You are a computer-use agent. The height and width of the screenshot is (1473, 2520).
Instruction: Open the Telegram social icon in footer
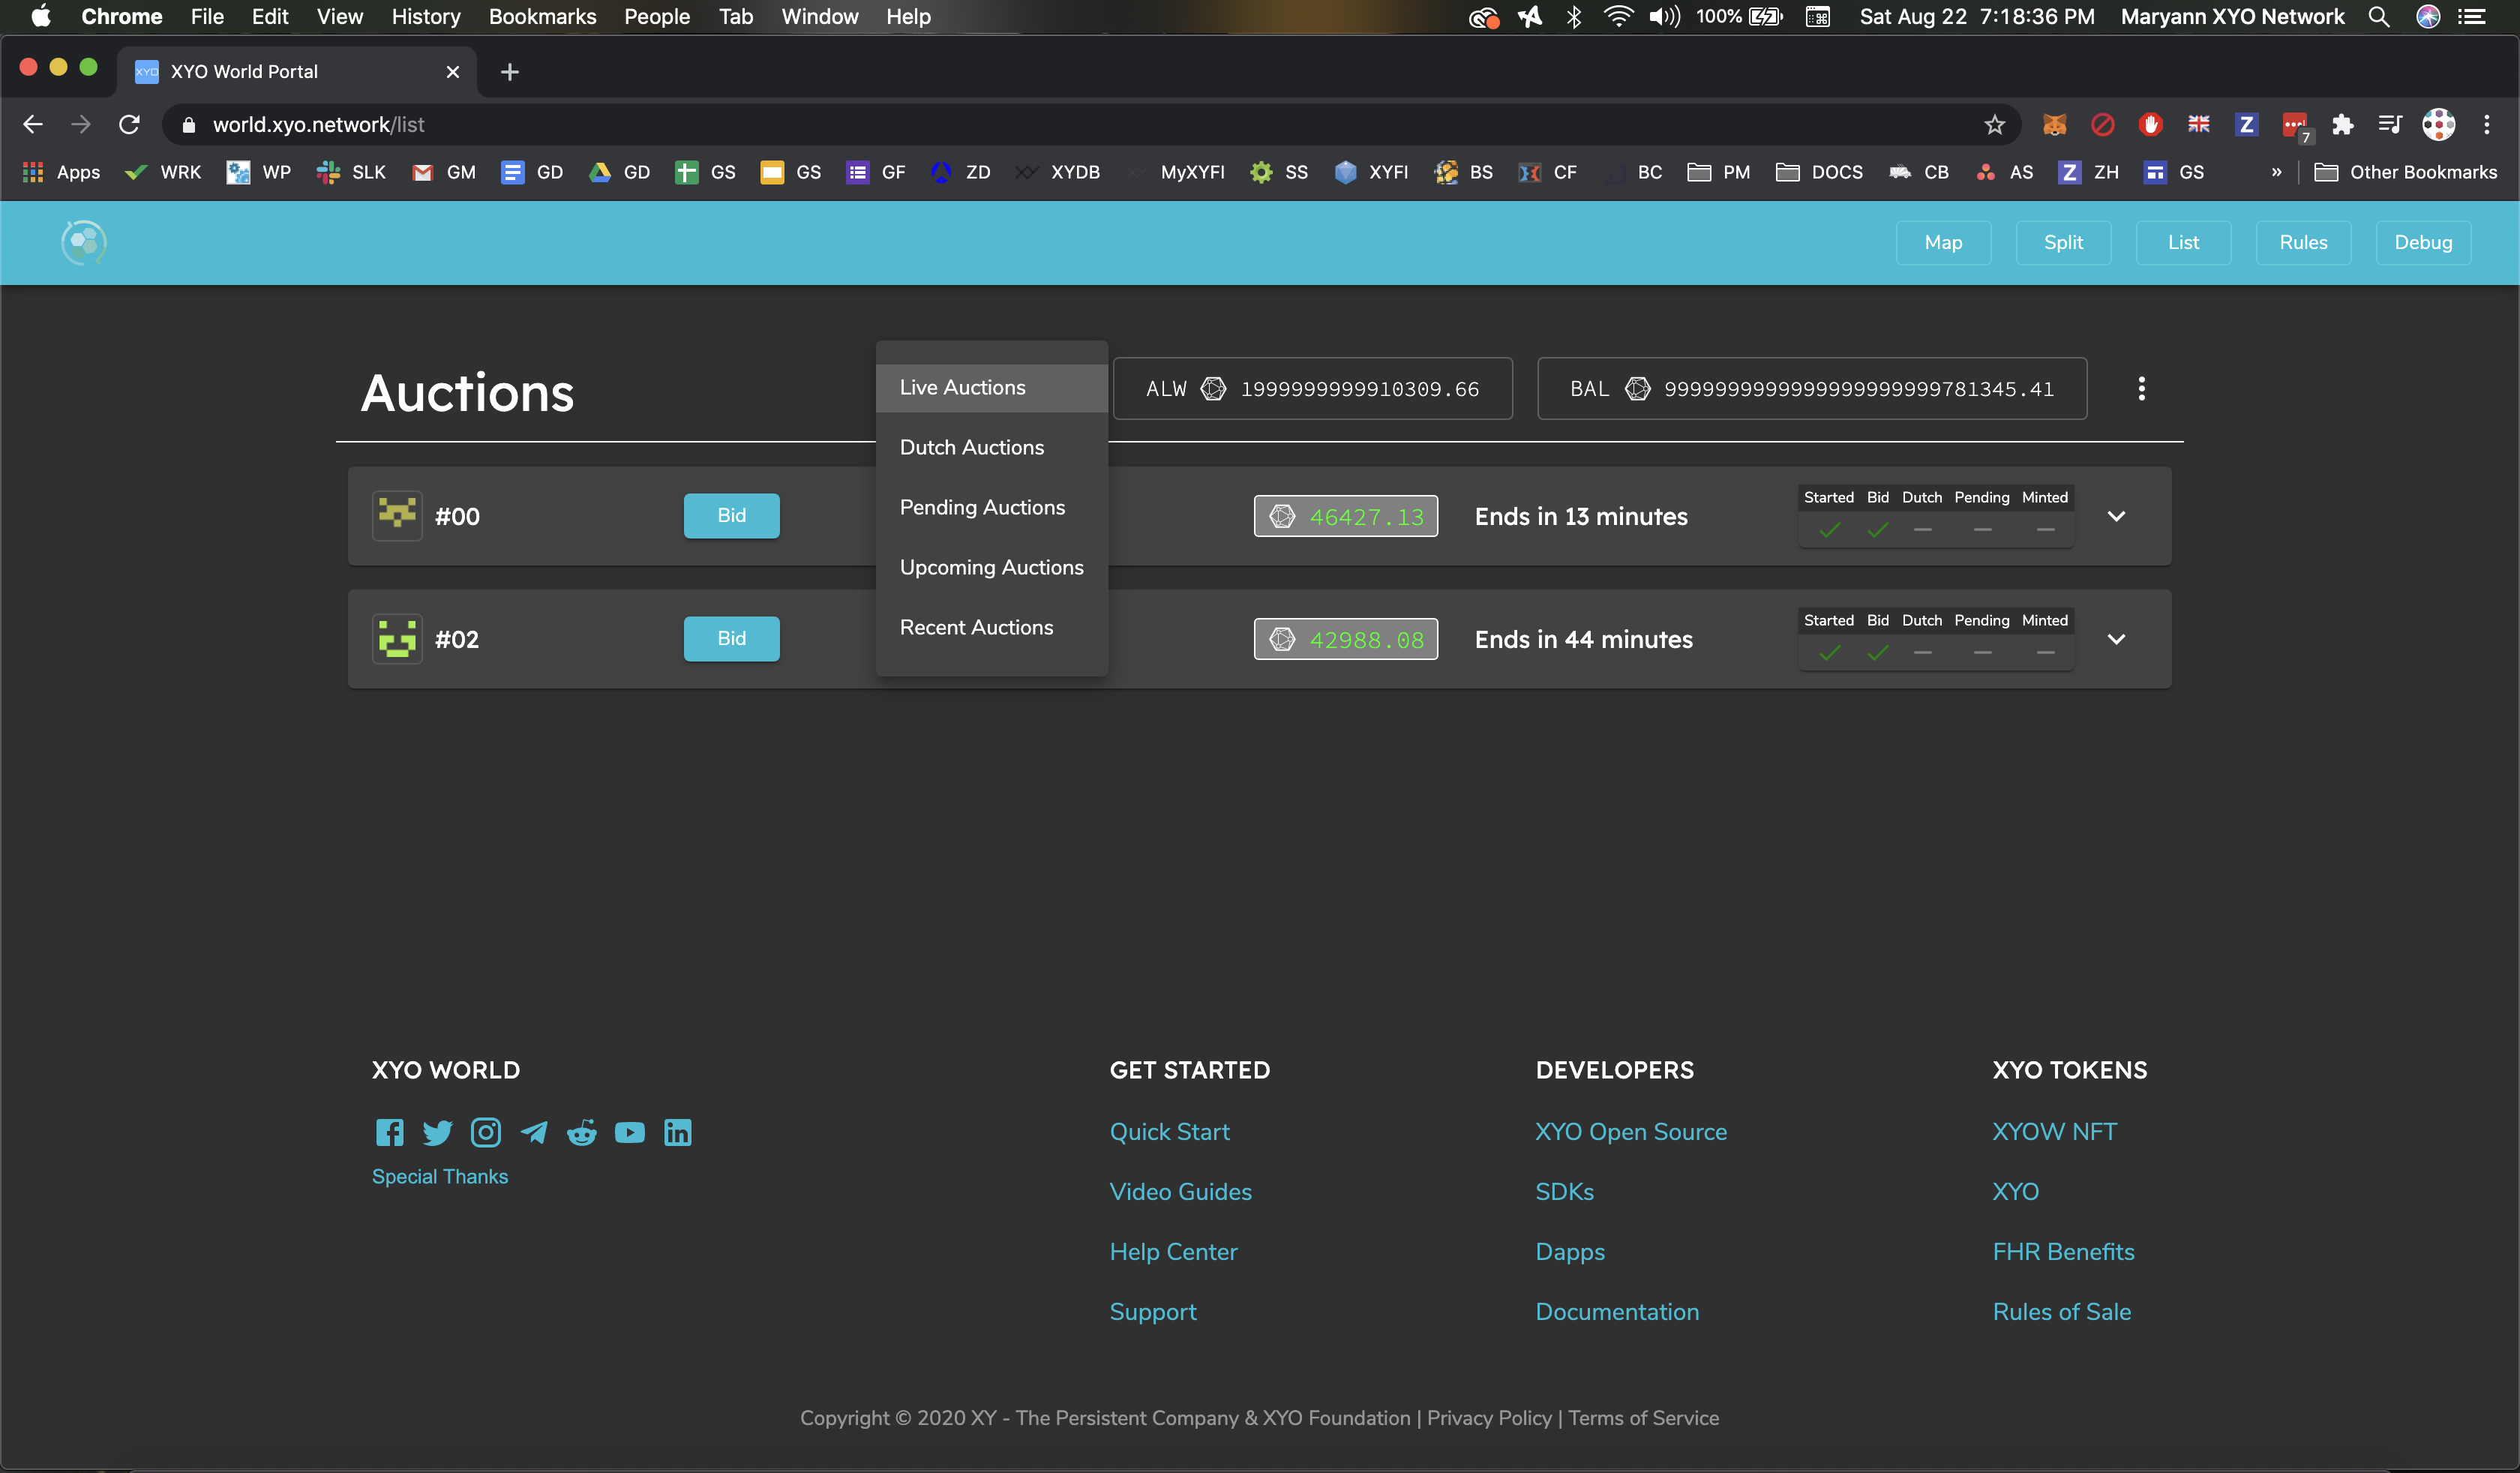534,1132
